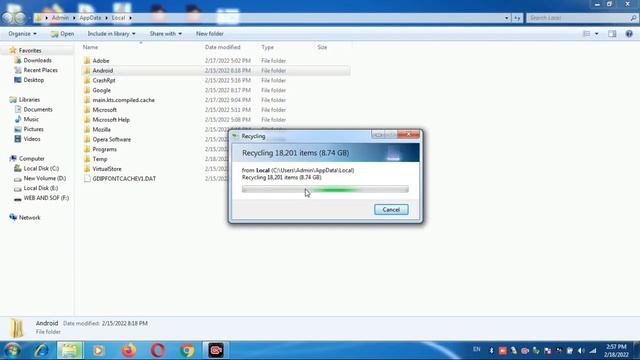This screenshot has width=640, height=360.
Task: Expand arrow after Local in breadcrumb
Action: pyautogui.click(x=130, y=18)
